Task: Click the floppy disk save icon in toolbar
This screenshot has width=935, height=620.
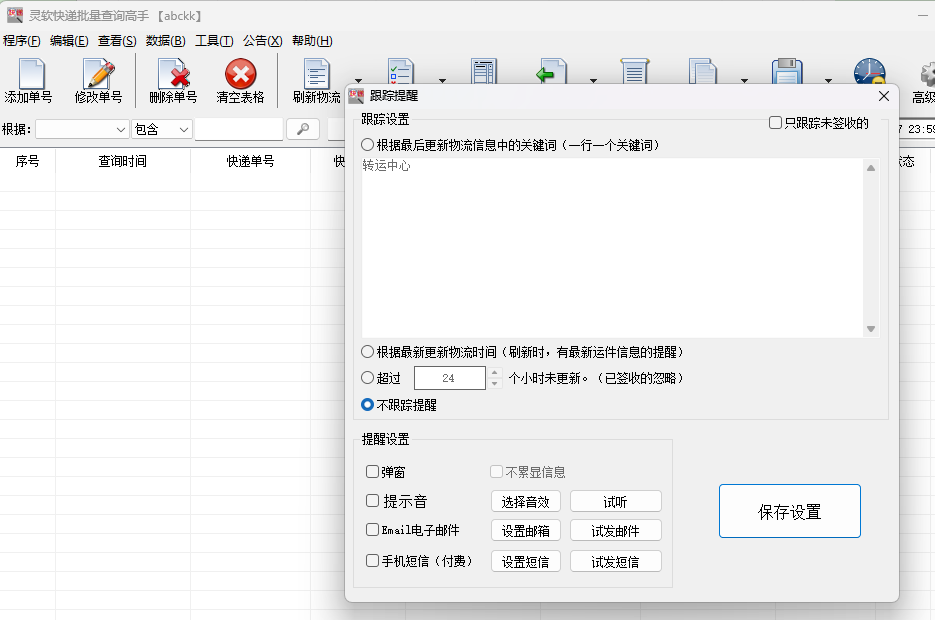Action: 787,74
